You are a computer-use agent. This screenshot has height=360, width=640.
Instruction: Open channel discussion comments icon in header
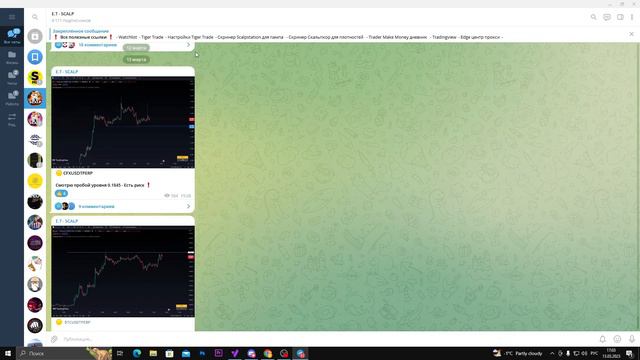click(607, 17)
